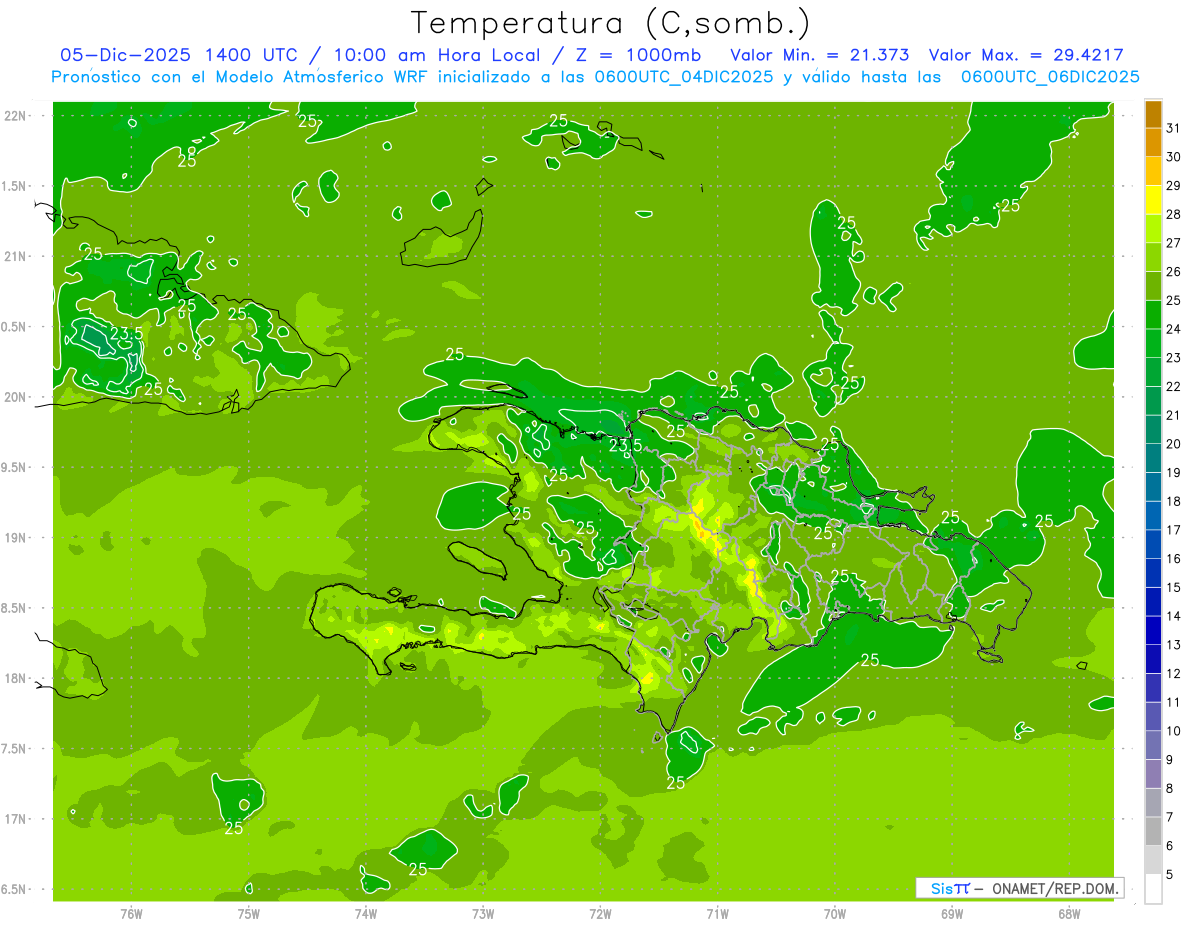Click the "12" color scale label
Screen dimensions: 1200x927
1173,674
